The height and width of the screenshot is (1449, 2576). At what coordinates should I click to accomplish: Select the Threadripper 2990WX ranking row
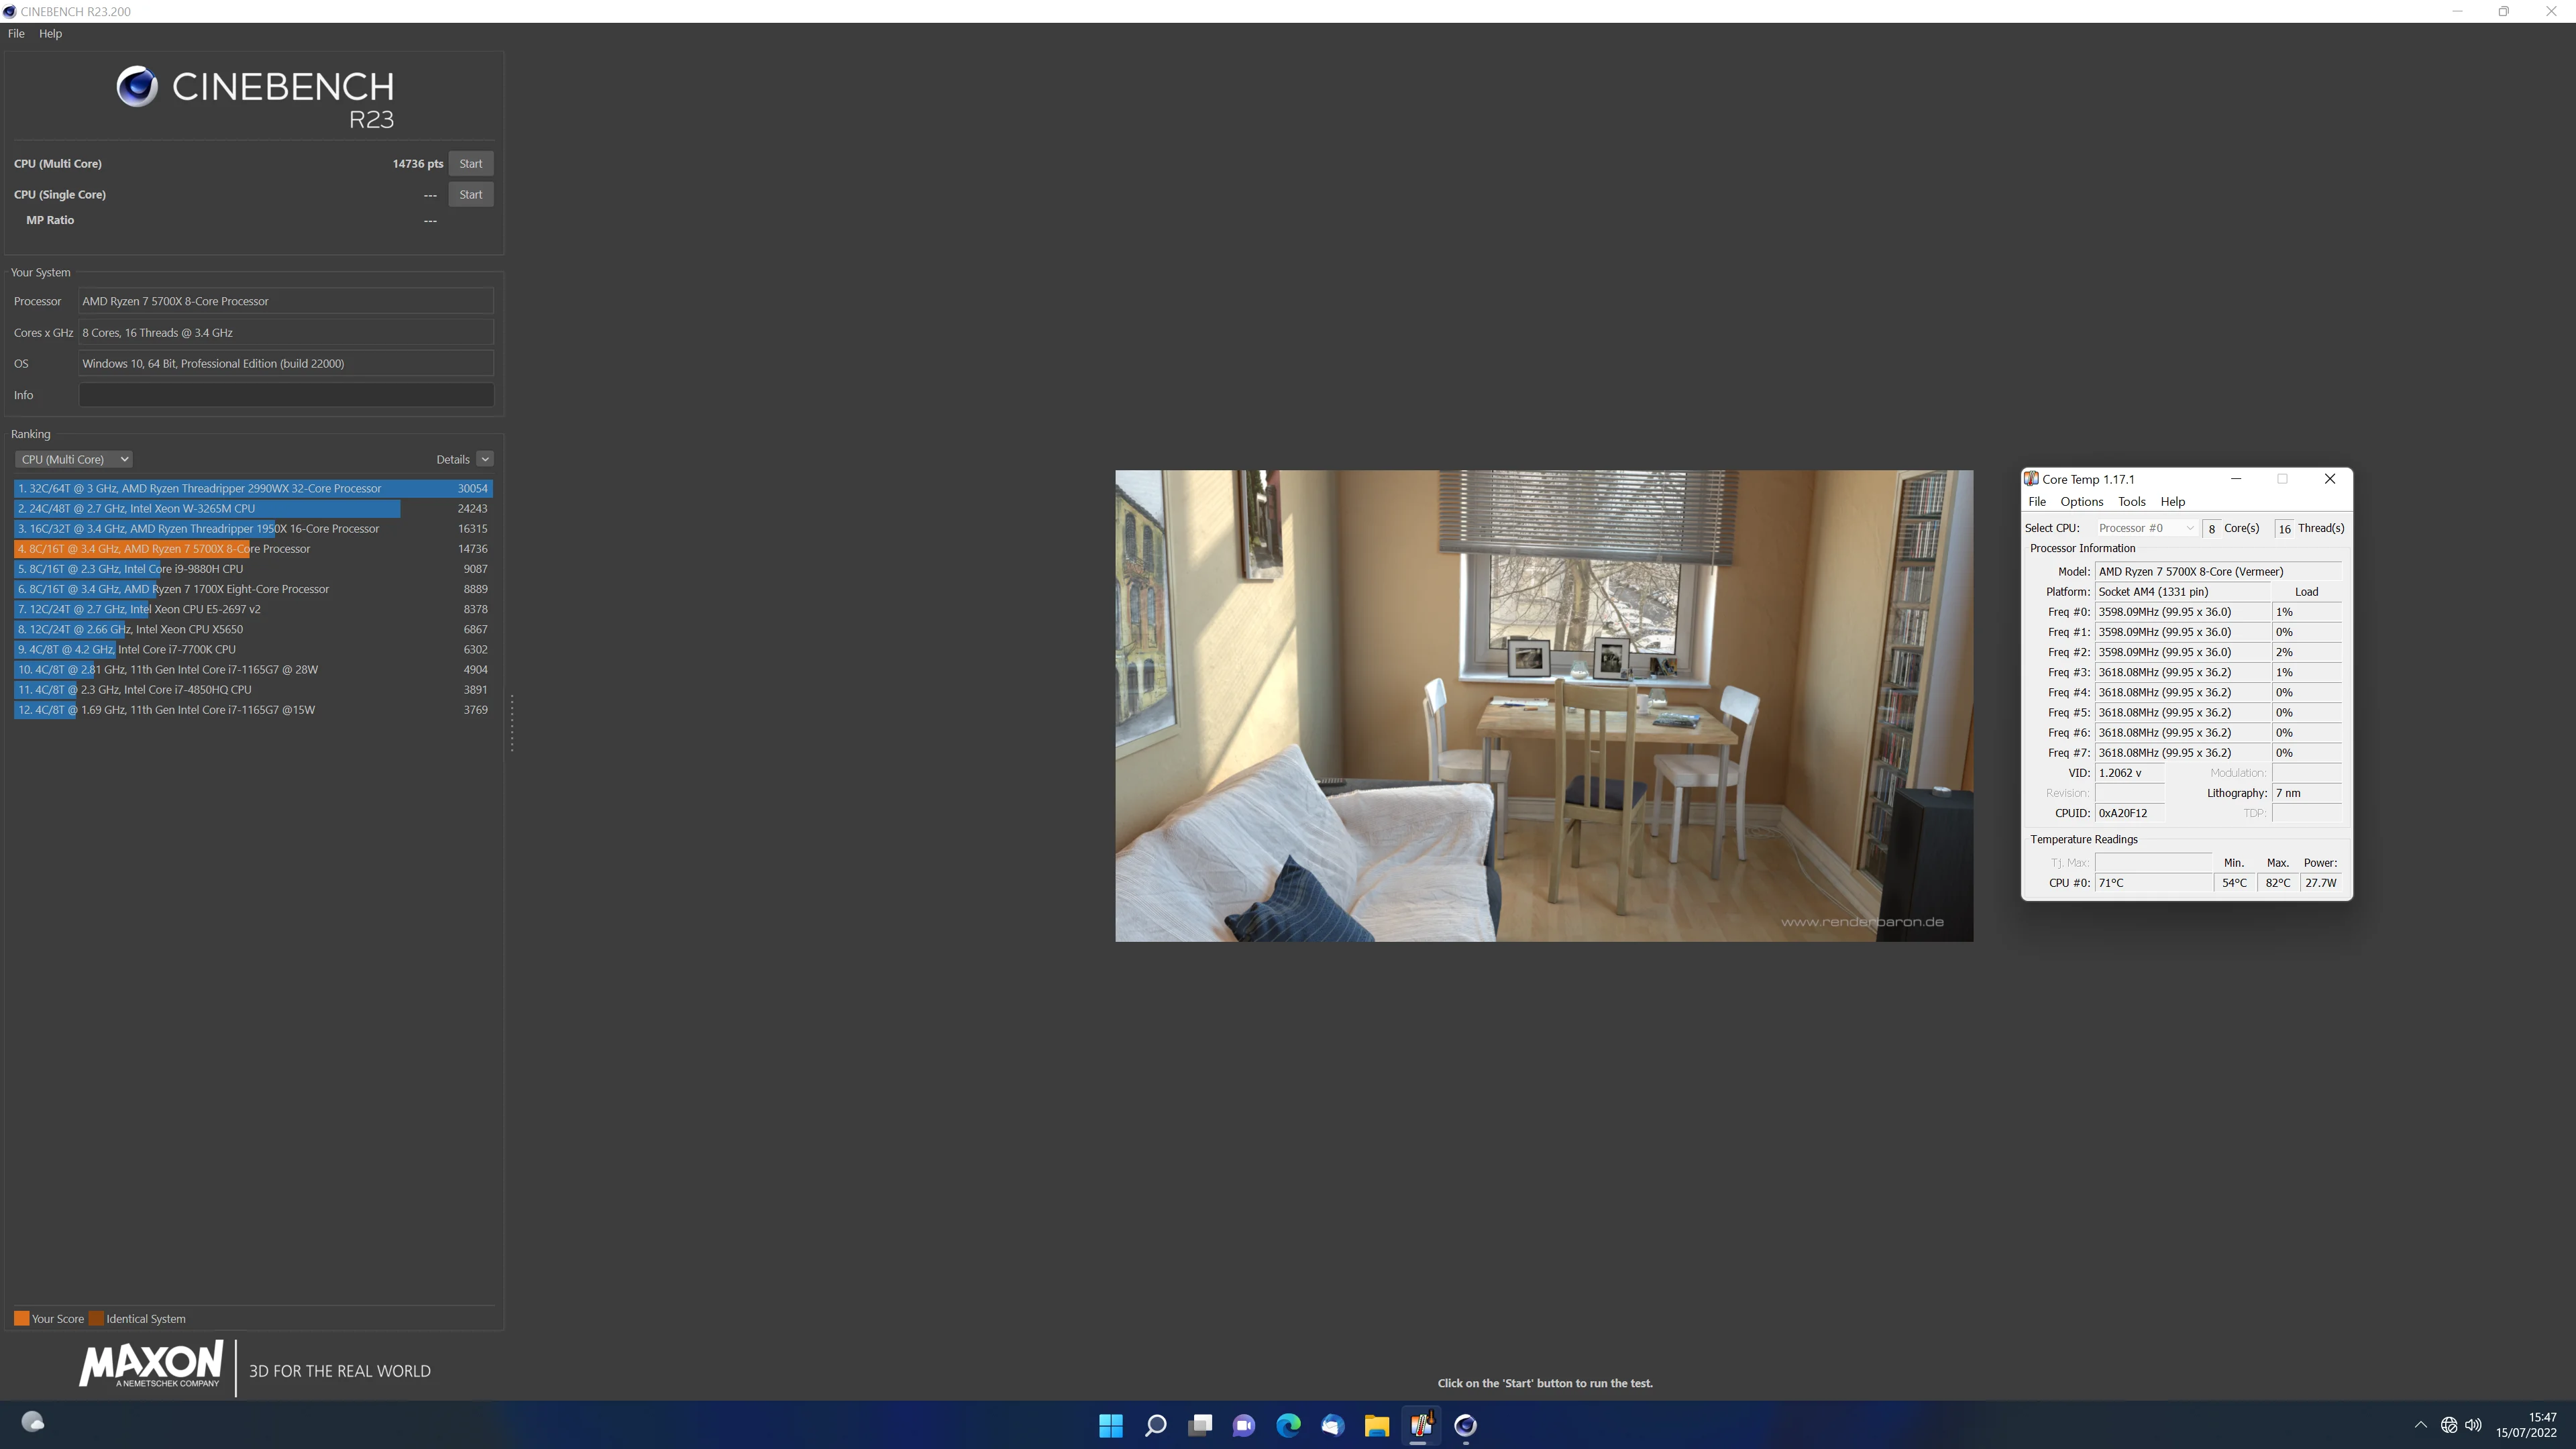tap(253, 489)
